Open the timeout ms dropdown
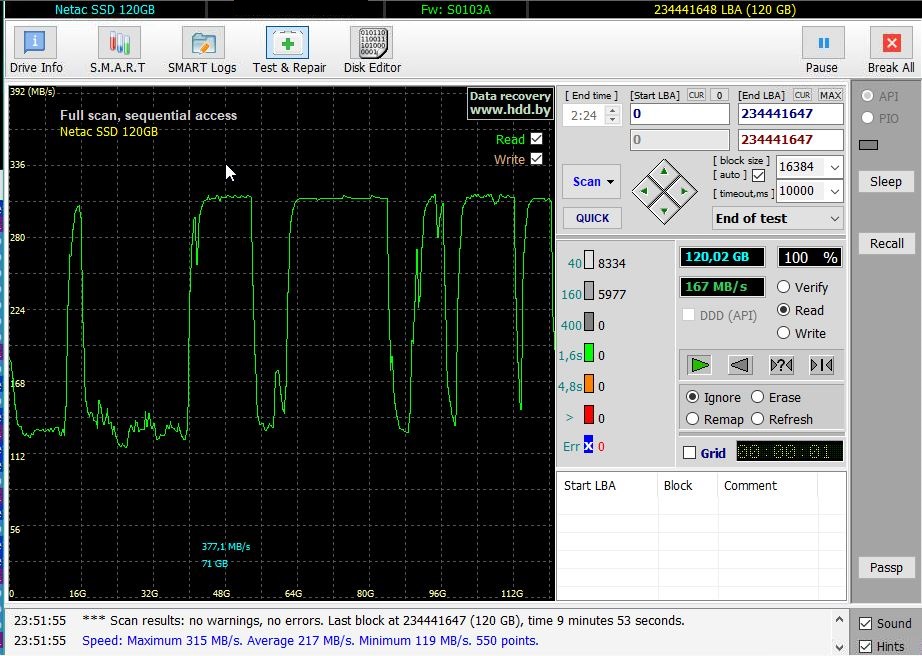Viewport: 922px width, 656px height. point(833,191)
